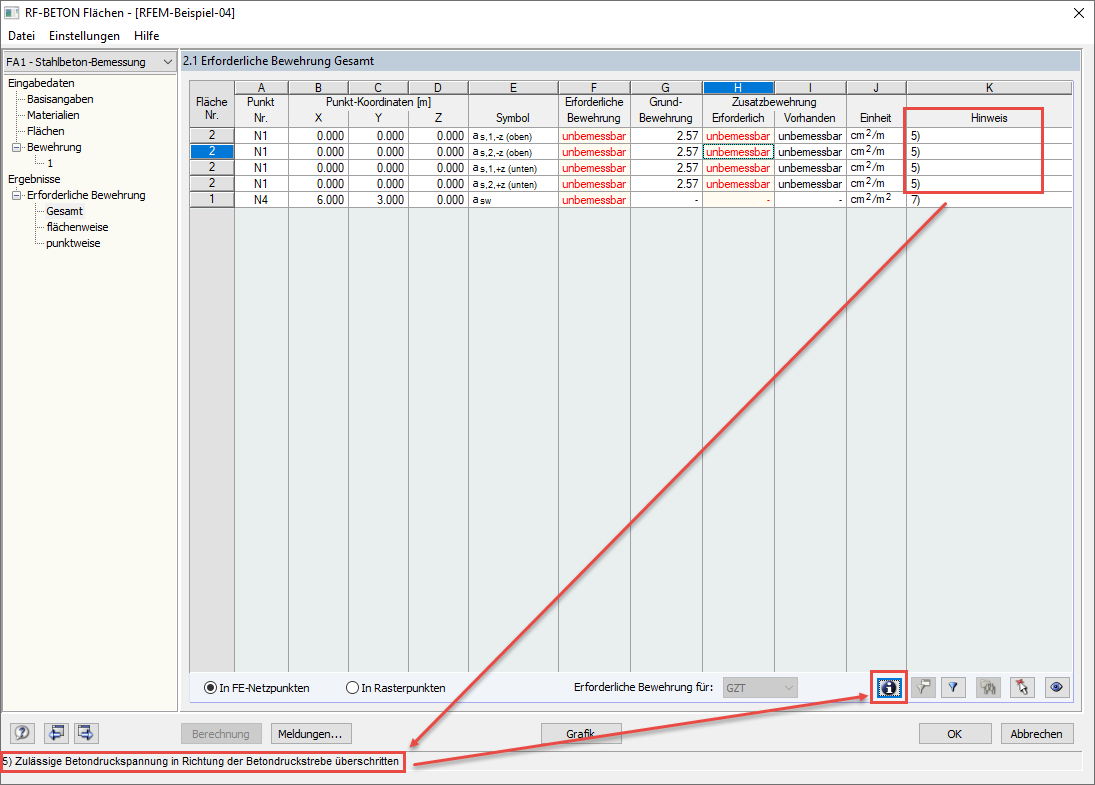1095x785 pixels.
Task: Confirm with the OK button
Action: point(955,734)
